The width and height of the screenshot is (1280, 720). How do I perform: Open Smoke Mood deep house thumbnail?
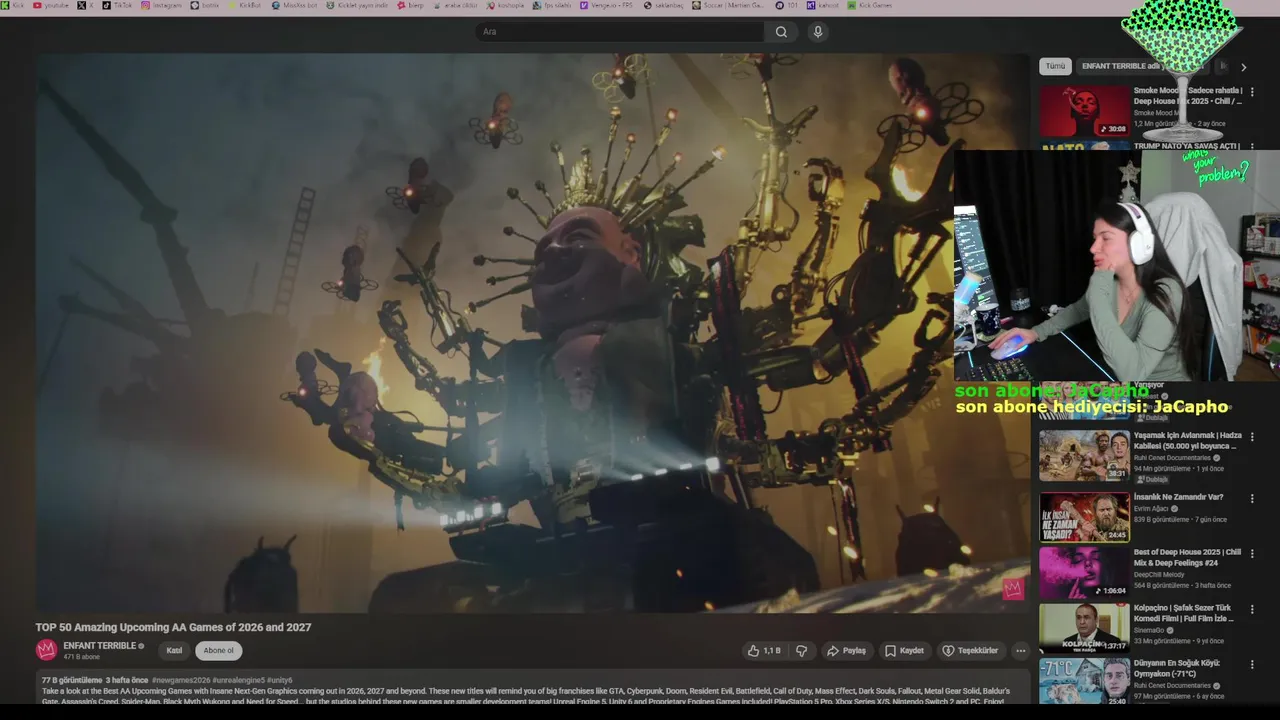click(1084, 111)
